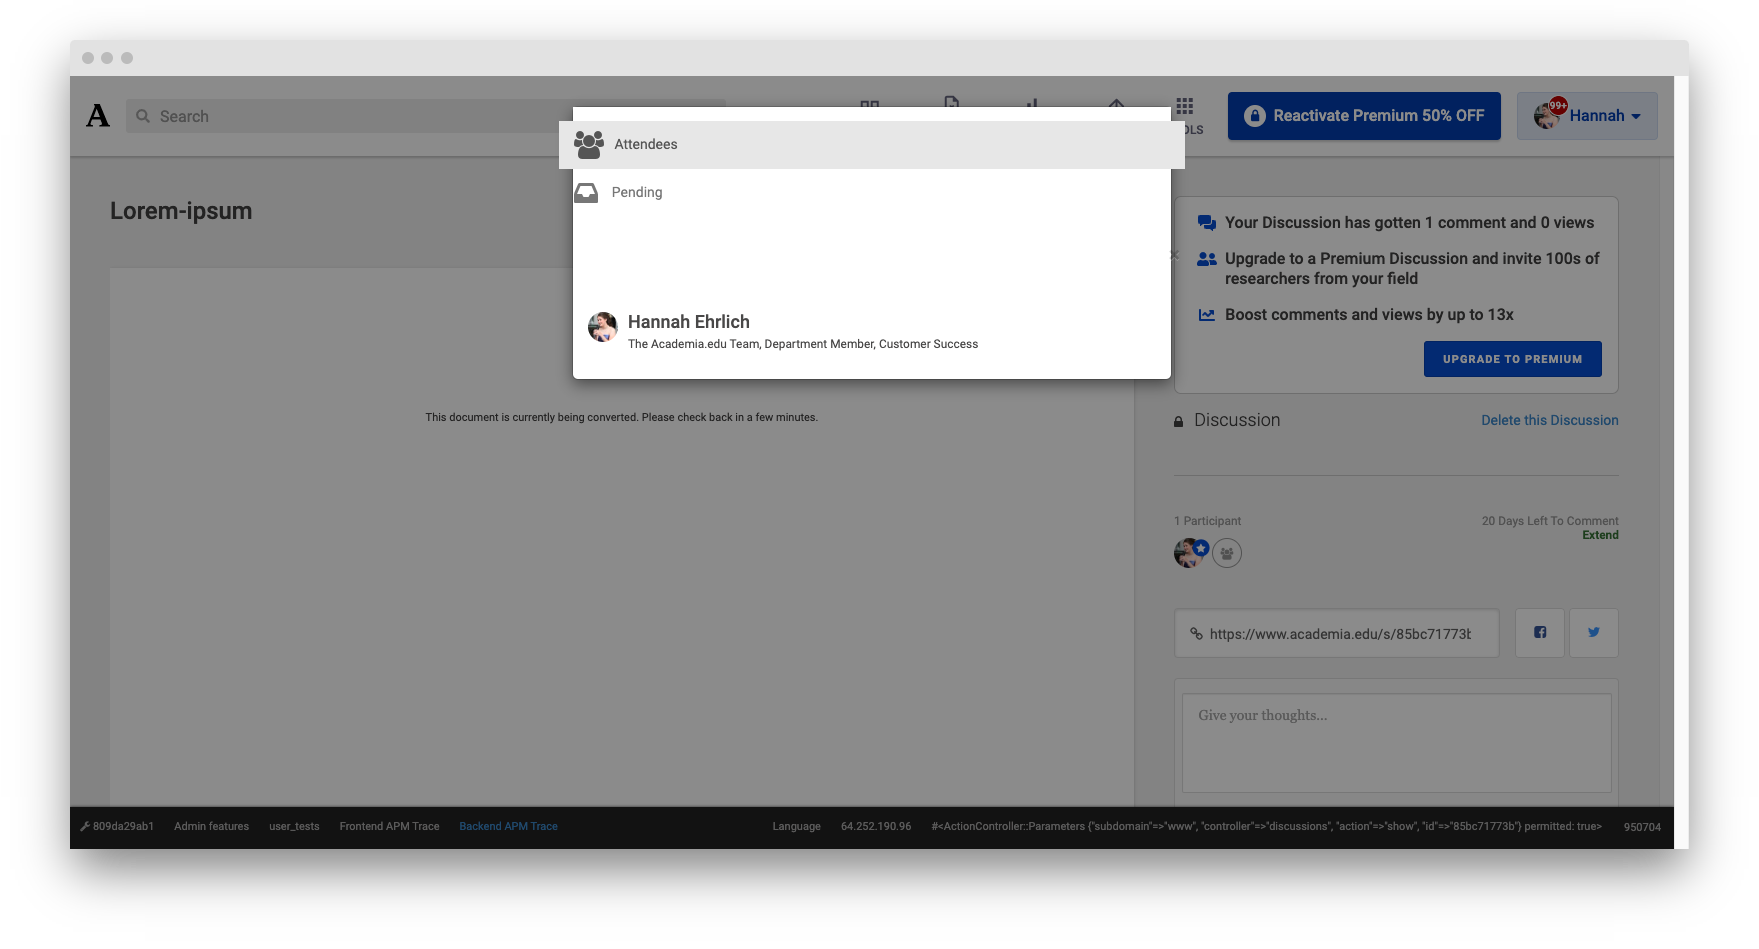Click IP address 64.252.190.96
The image size is (1759, 949).
click(x=876, y=826)
